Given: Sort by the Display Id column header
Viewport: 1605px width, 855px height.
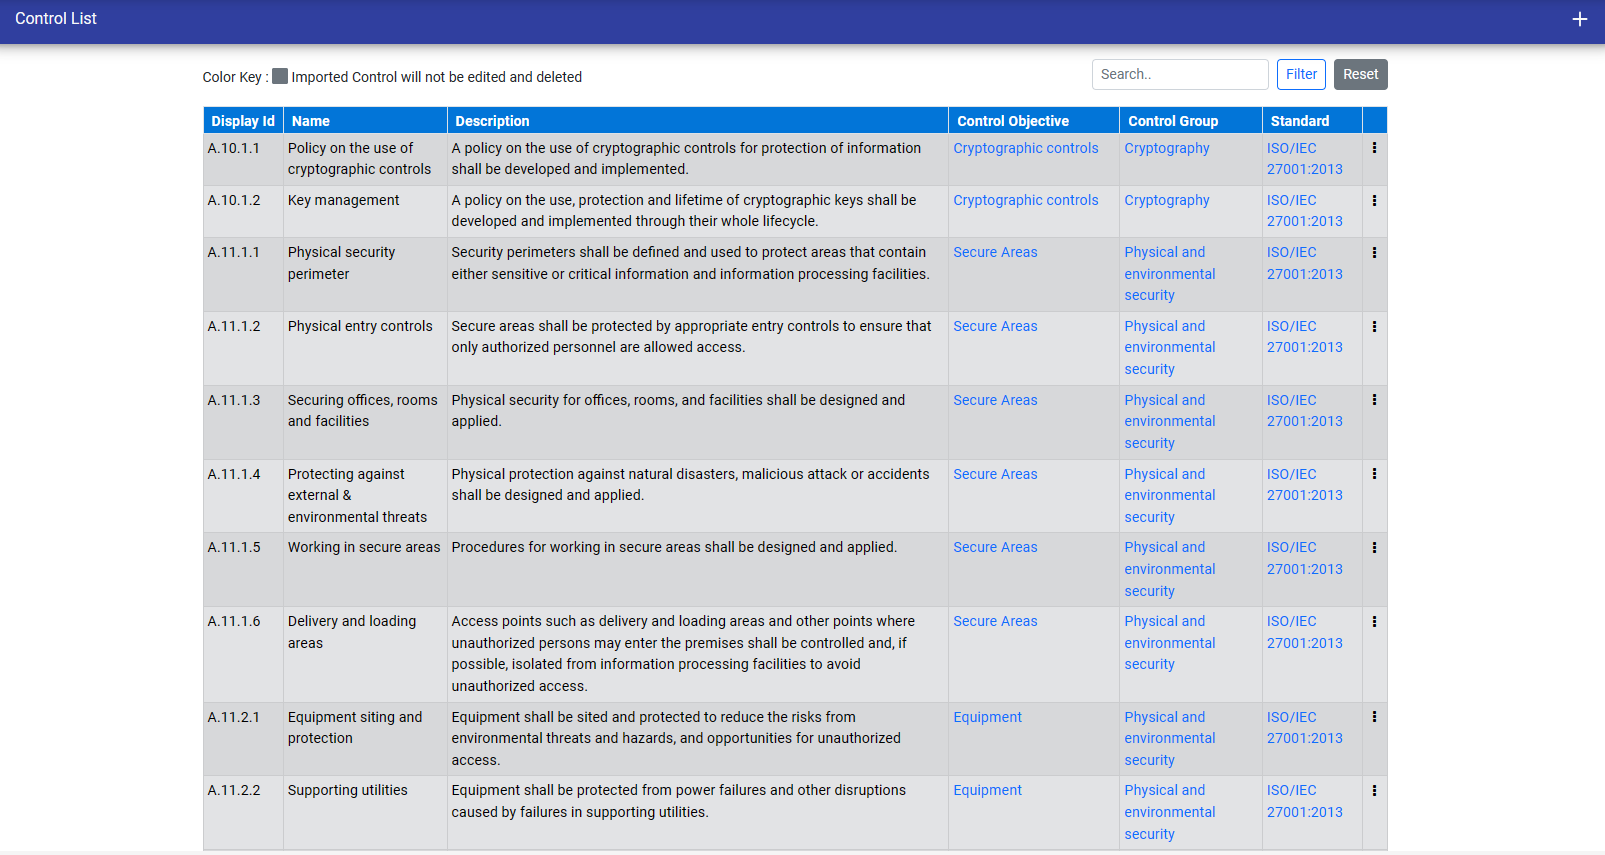Looking at the screenshot, I should (243, 121).
